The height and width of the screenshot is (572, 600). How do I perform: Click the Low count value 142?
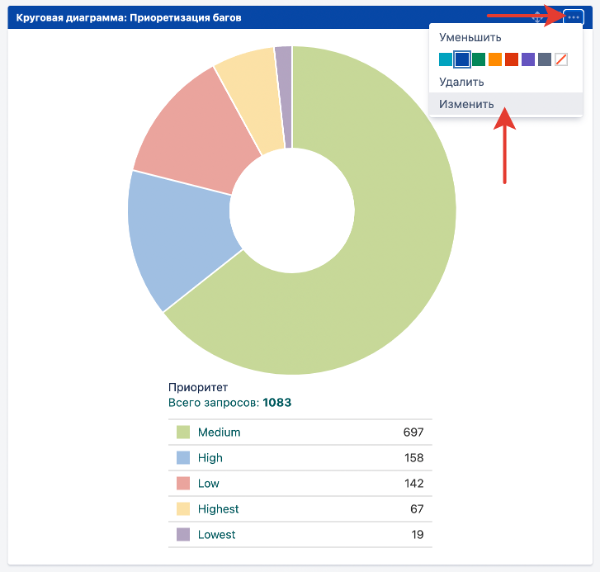point(414,484)
